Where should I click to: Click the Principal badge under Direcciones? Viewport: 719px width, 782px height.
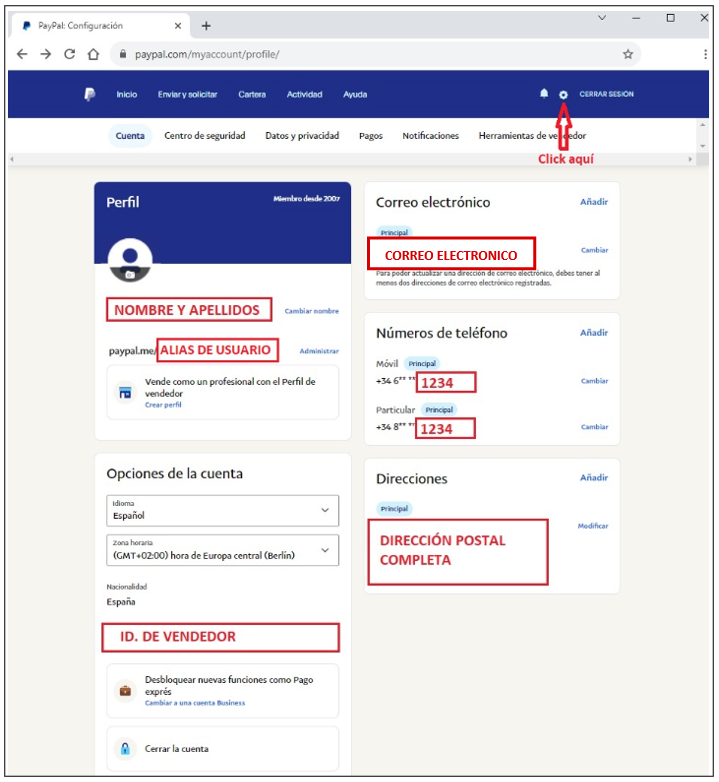[394, 509]
